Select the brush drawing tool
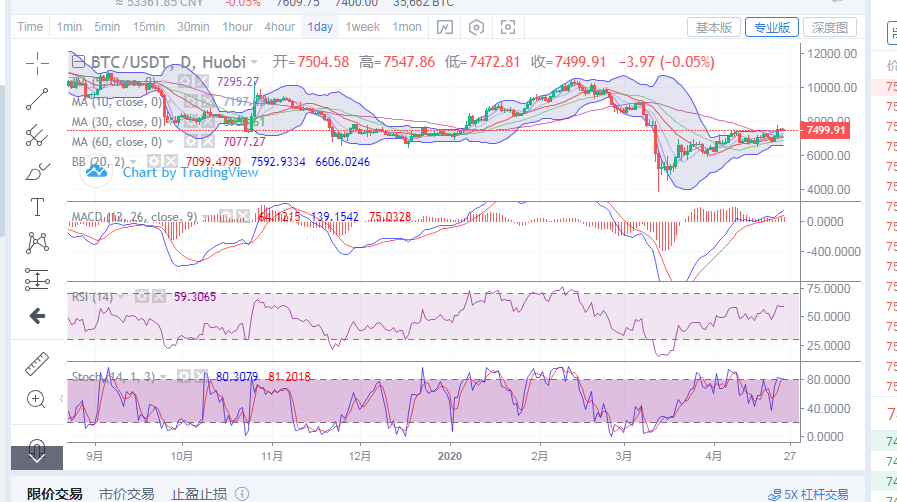The image size is (897, 502). (x=37, y=169)
